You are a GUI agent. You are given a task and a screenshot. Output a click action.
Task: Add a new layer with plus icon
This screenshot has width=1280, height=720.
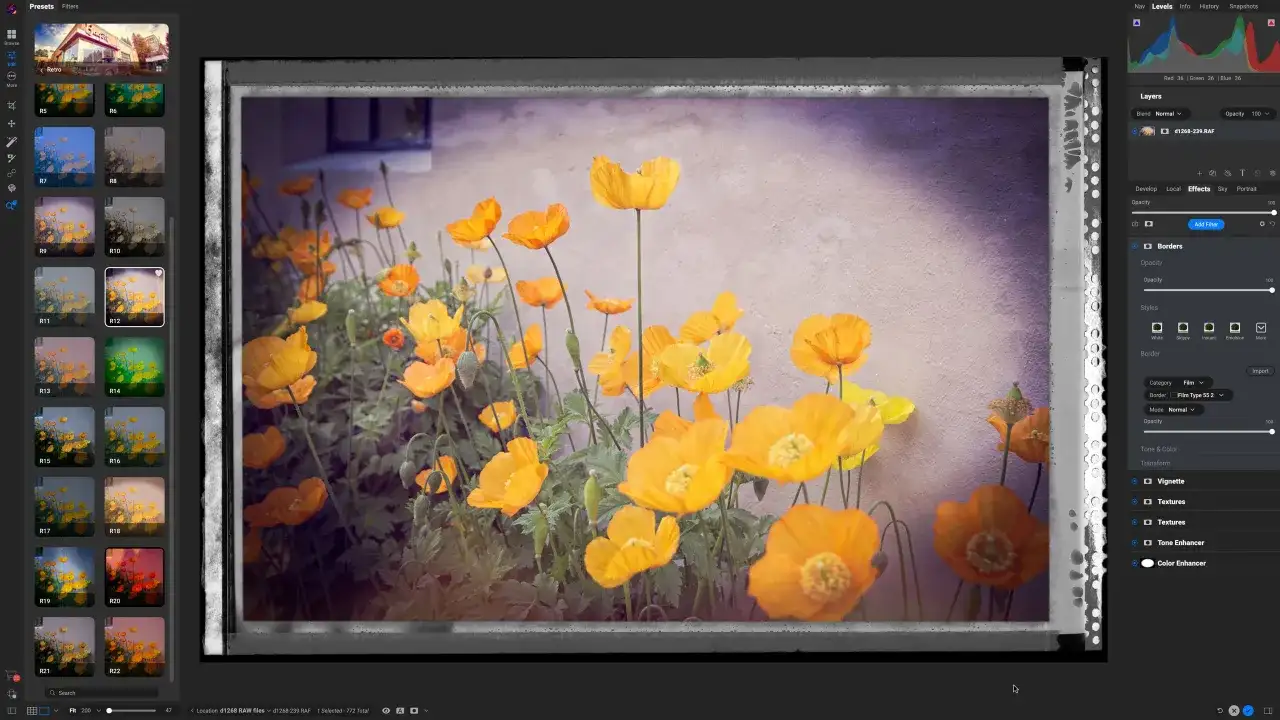point(1200,173)
